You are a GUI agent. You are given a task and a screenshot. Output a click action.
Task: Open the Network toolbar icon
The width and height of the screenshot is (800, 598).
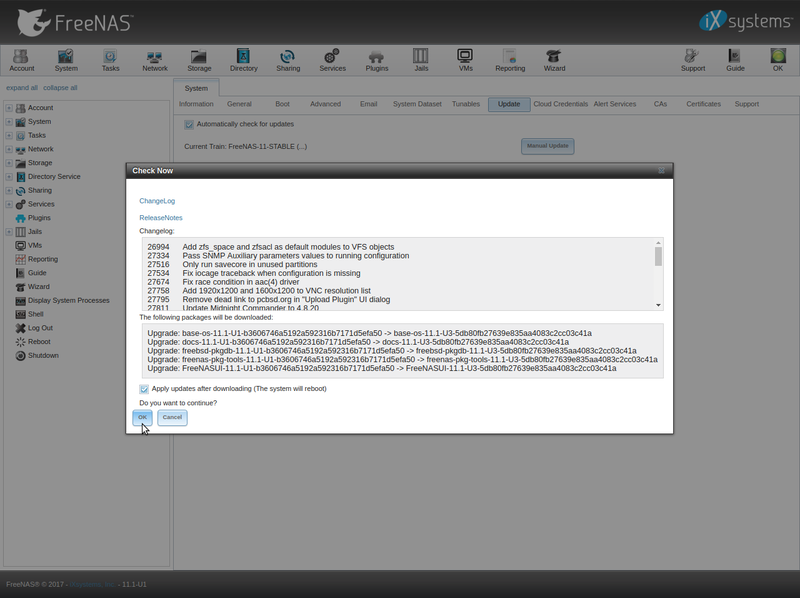[155, 60]
